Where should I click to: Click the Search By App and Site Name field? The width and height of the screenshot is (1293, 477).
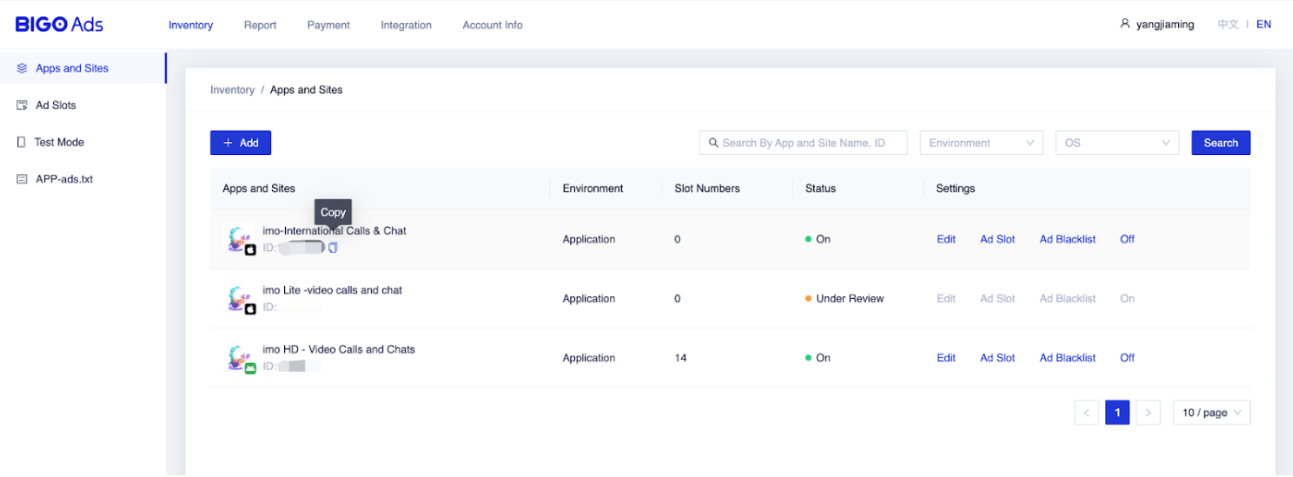pos(803,143)
